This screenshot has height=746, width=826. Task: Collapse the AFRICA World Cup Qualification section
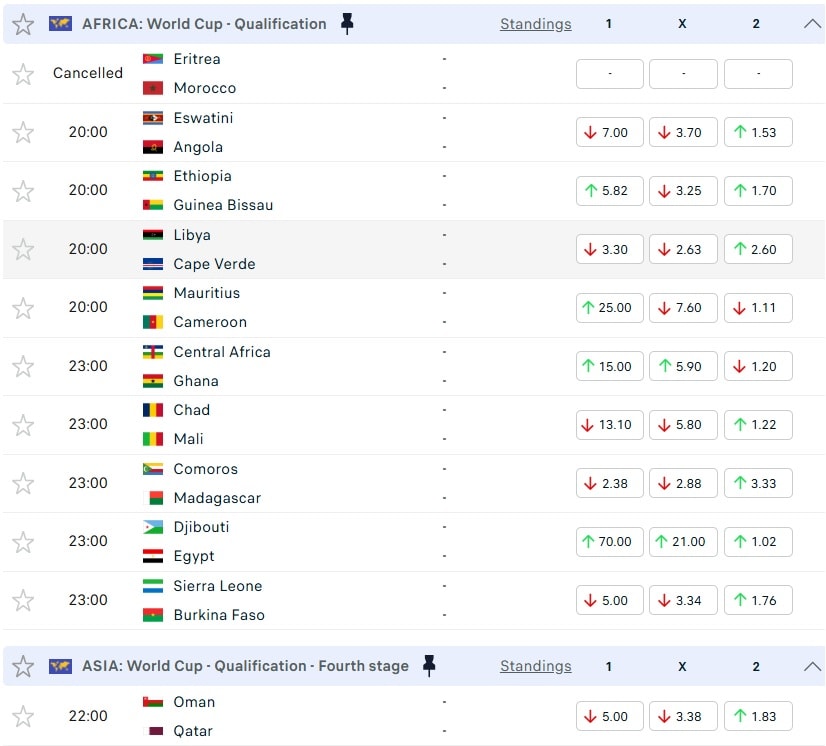pos(812,24)
